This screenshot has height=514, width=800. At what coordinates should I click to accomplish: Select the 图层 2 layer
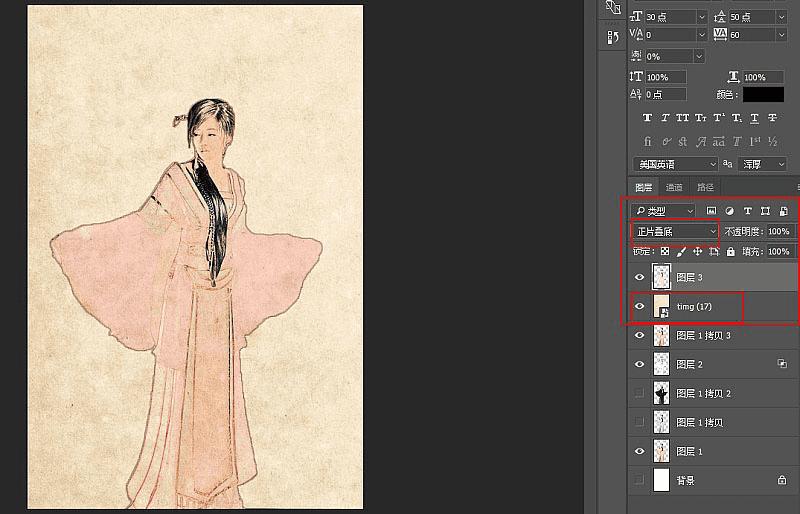pyautogui.click(x=713, y=364)
